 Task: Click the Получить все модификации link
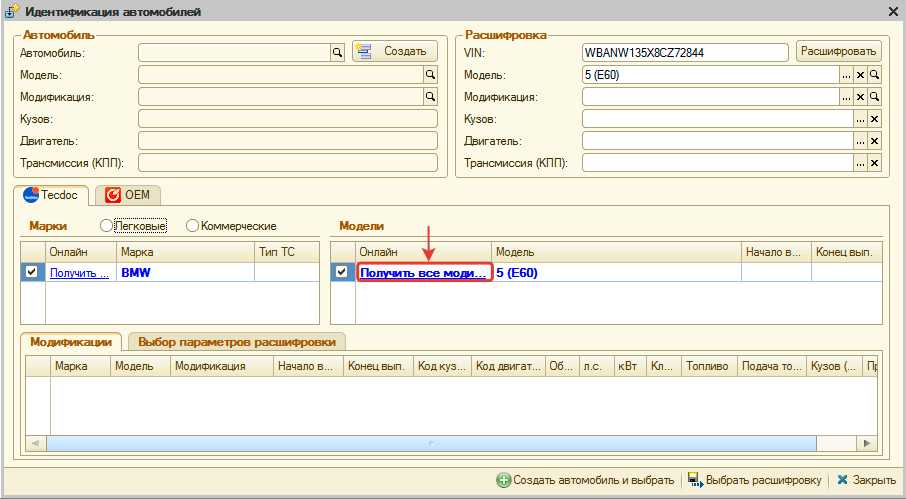[x=423, y=272]
